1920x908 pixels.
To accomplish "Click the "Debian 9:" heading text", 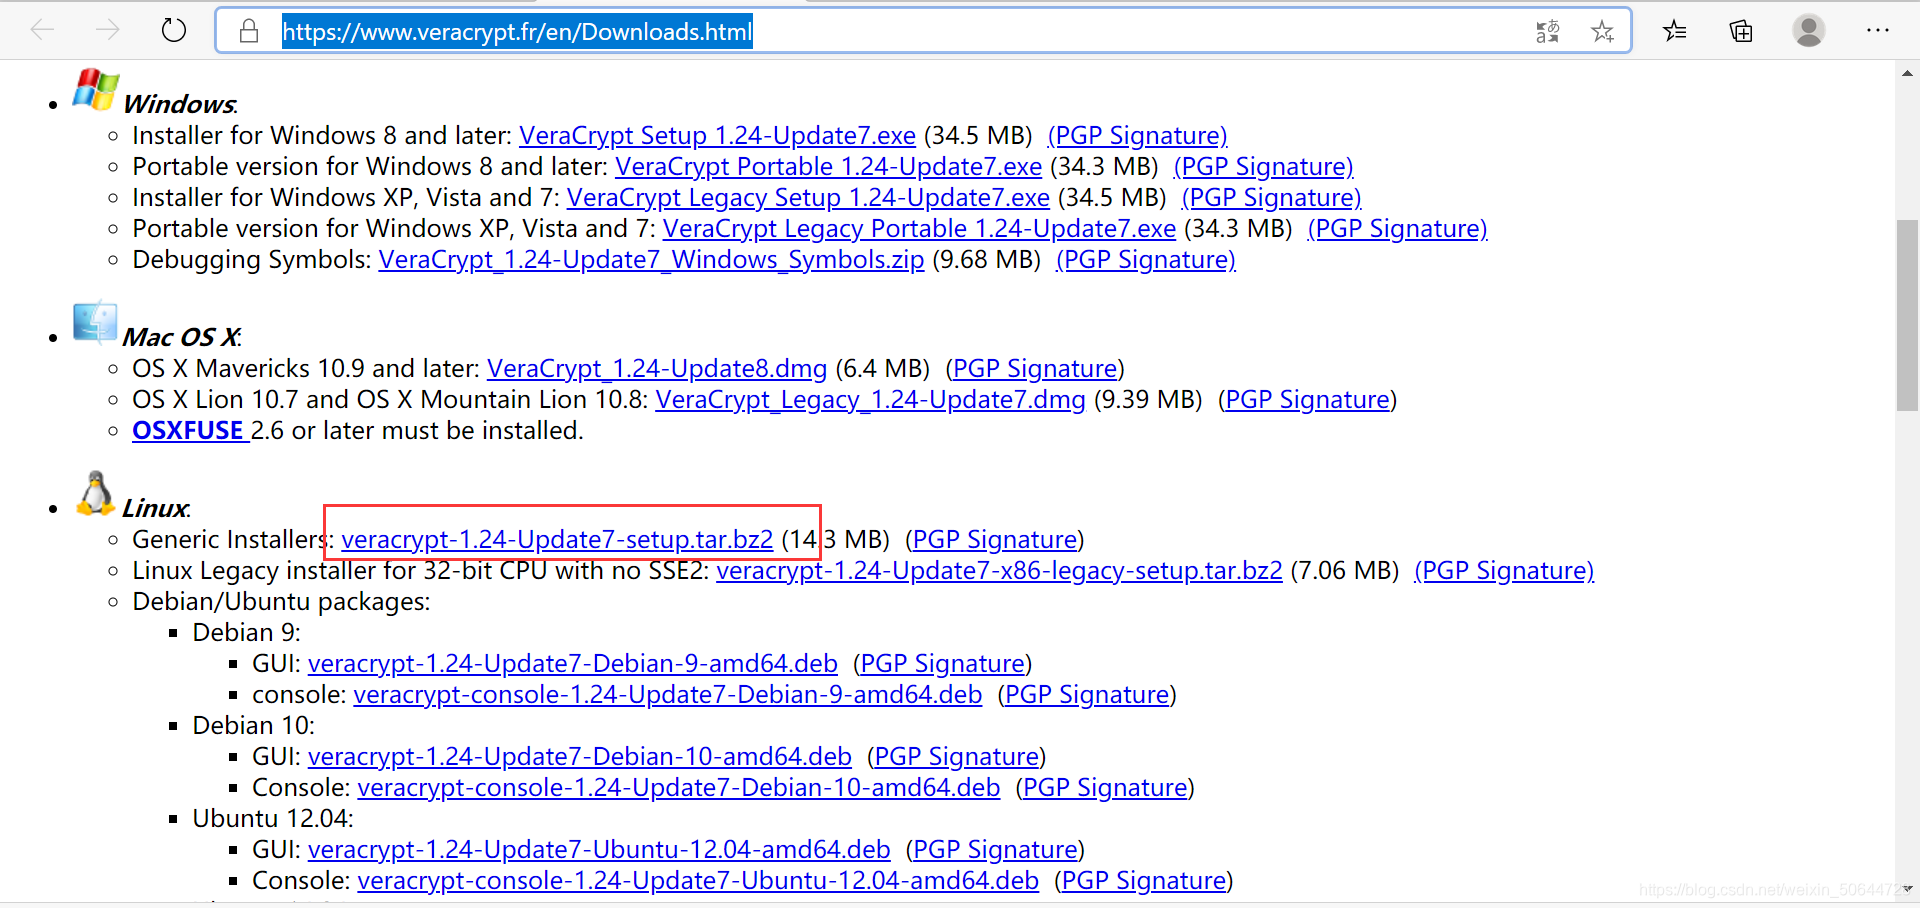I will pos(246,633).
